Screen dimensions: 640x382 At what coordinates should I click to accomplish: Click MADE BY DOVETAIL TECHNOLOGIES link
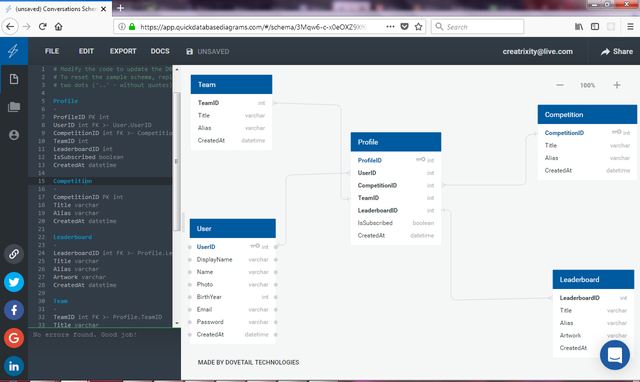(249, 362)
